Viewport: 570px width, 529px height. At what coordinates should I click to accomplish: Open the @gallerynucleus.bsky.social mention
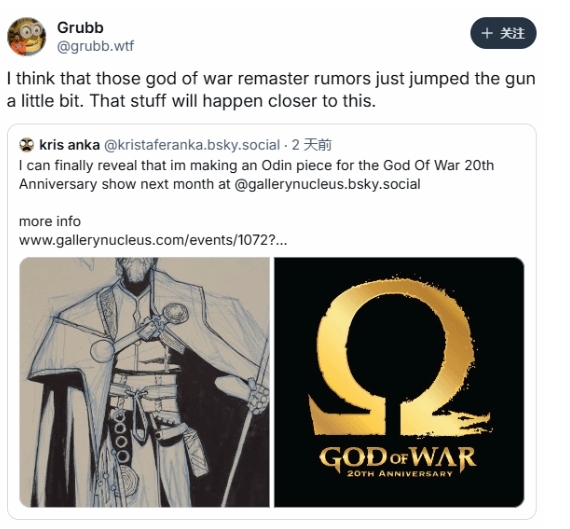tap(328, 184)
